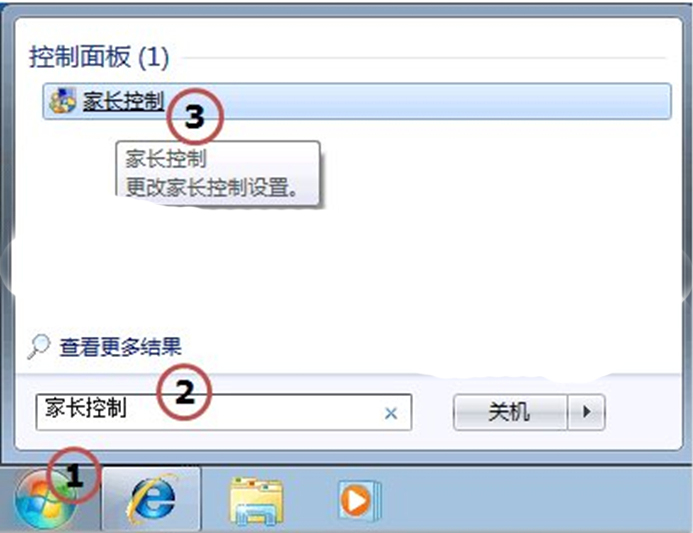Click the circled number 3 annotation

(x=195, y=117)
